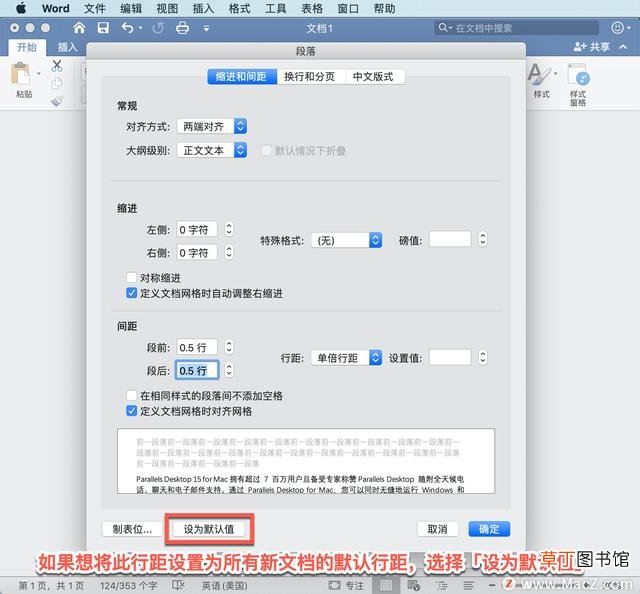Collapse the ribbon with the chevron
This screenshot has height=594, width=640.
pyautogui.click(x=623, y=47)
